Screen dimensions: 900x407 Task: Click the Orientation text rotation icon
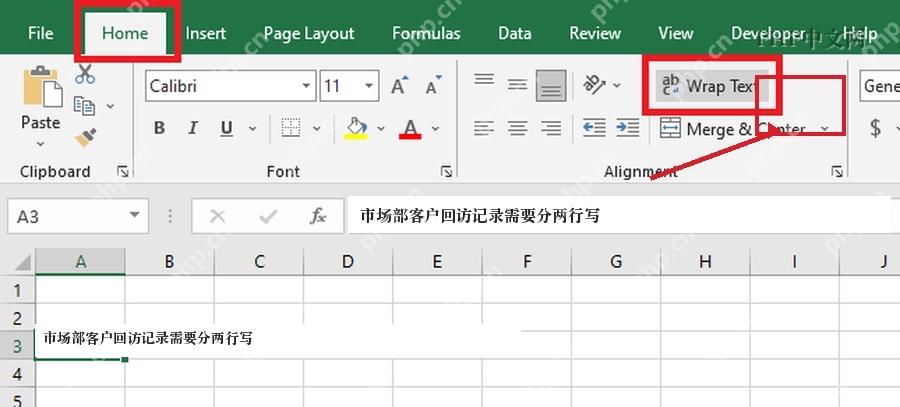pyautogui.click(x=595, y=85)
